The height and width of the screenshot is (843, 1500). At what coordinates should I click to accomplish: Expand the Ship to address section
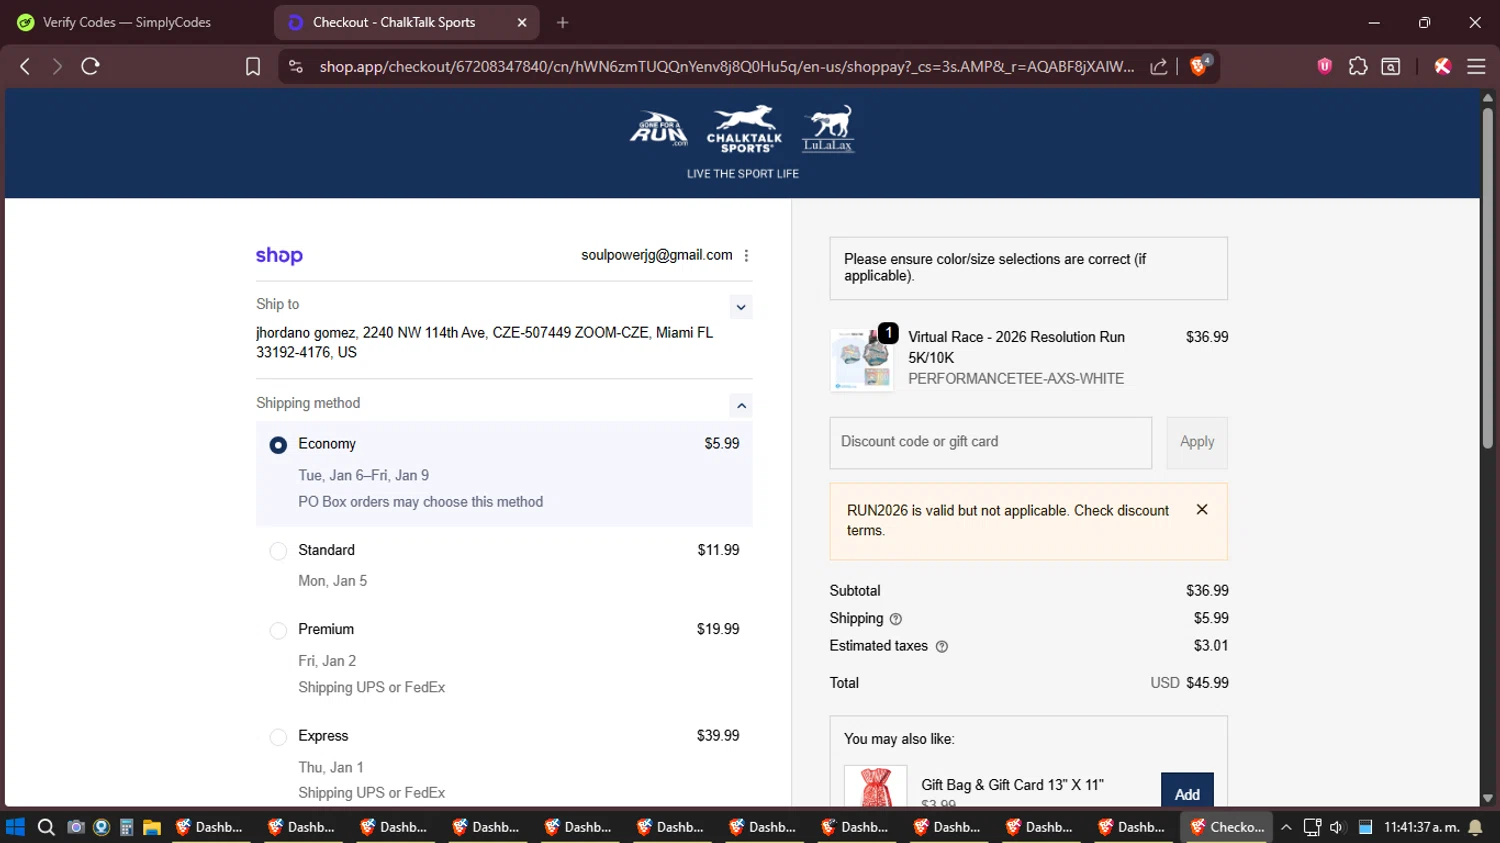741,307
